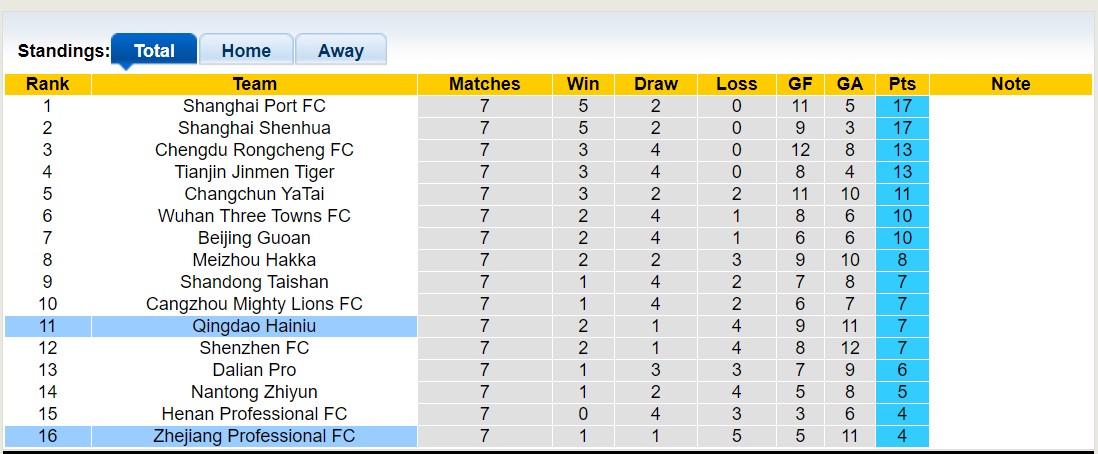Click highlighted Qingdao Hainiu team row
The height and width of the screenshot is (454, 1098).
point(254,326)
